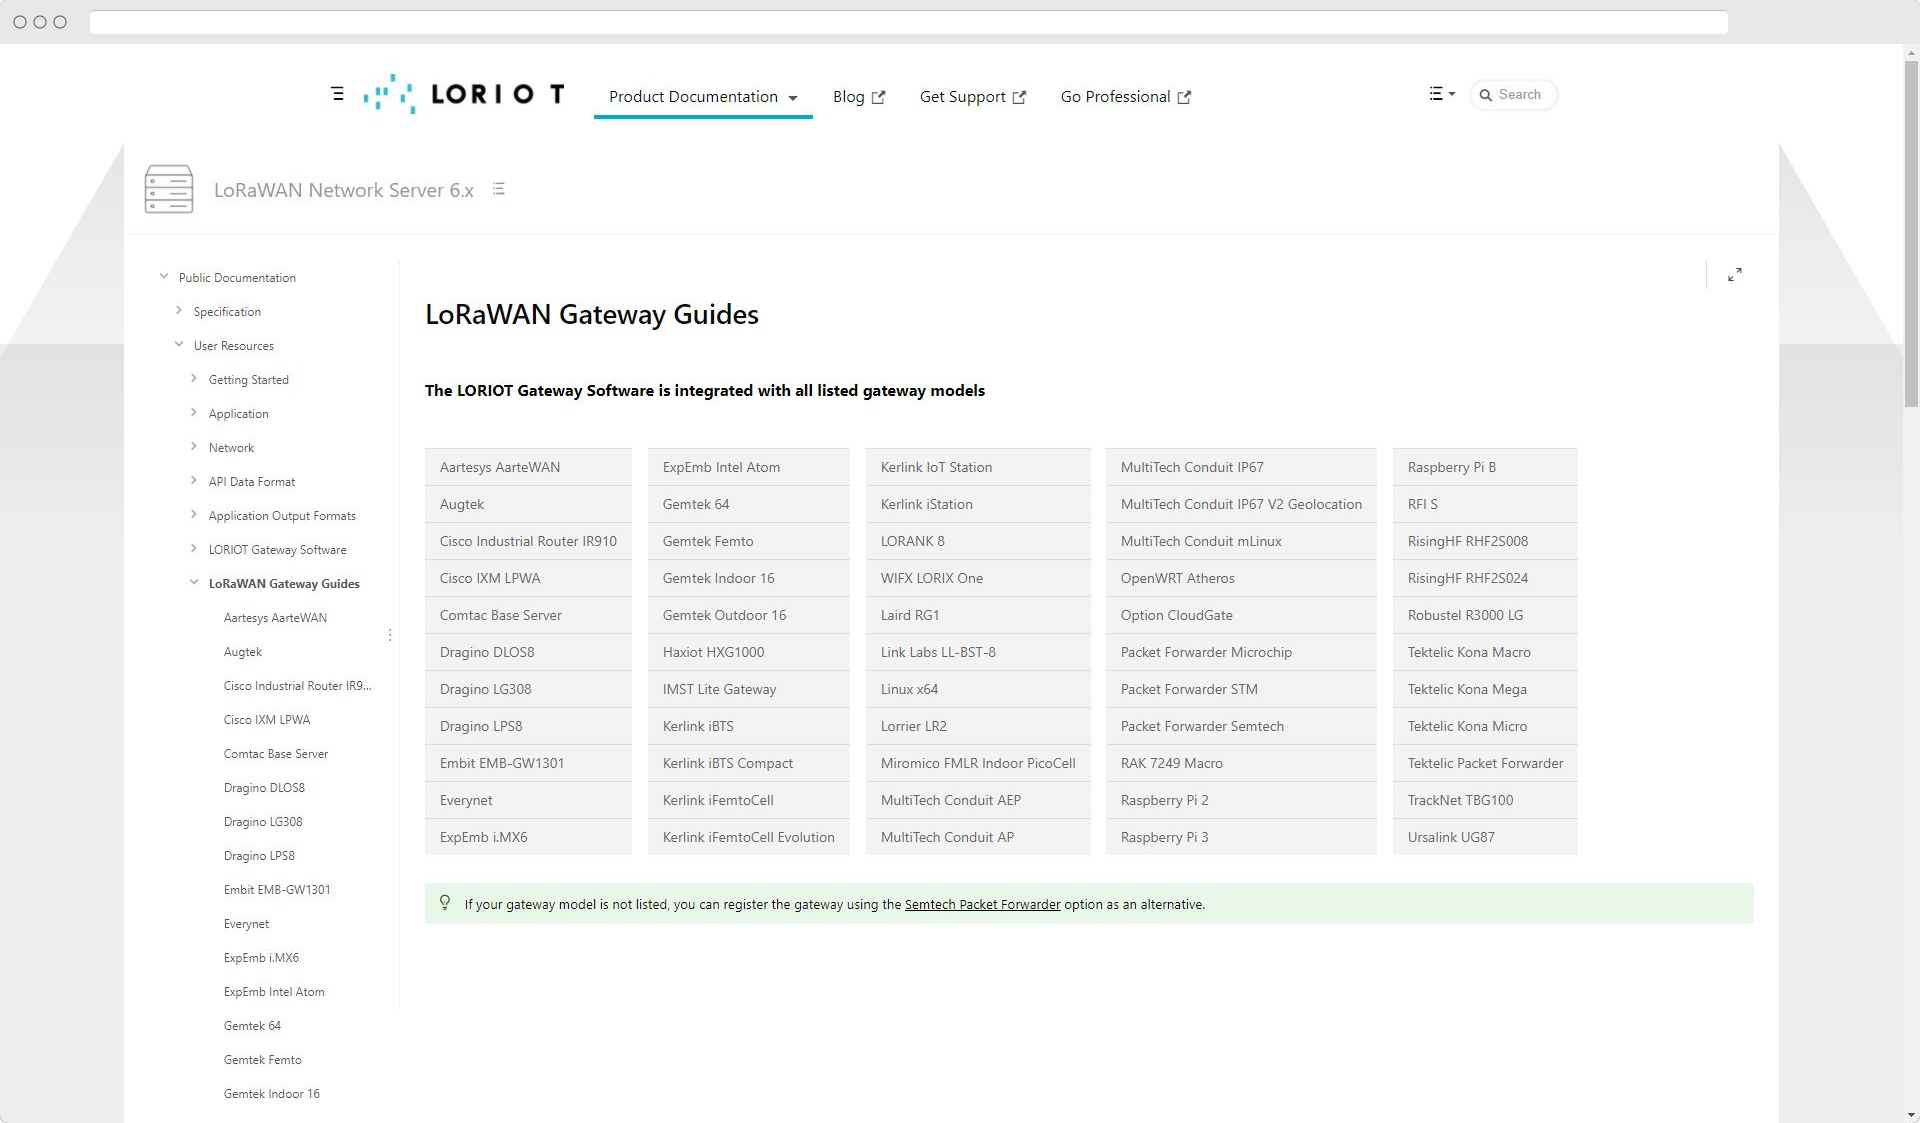This screenshot has width=1920, height=1123.
Task: Click the page vertical scrollbar thumb
Action: (x=1911, y=235)
